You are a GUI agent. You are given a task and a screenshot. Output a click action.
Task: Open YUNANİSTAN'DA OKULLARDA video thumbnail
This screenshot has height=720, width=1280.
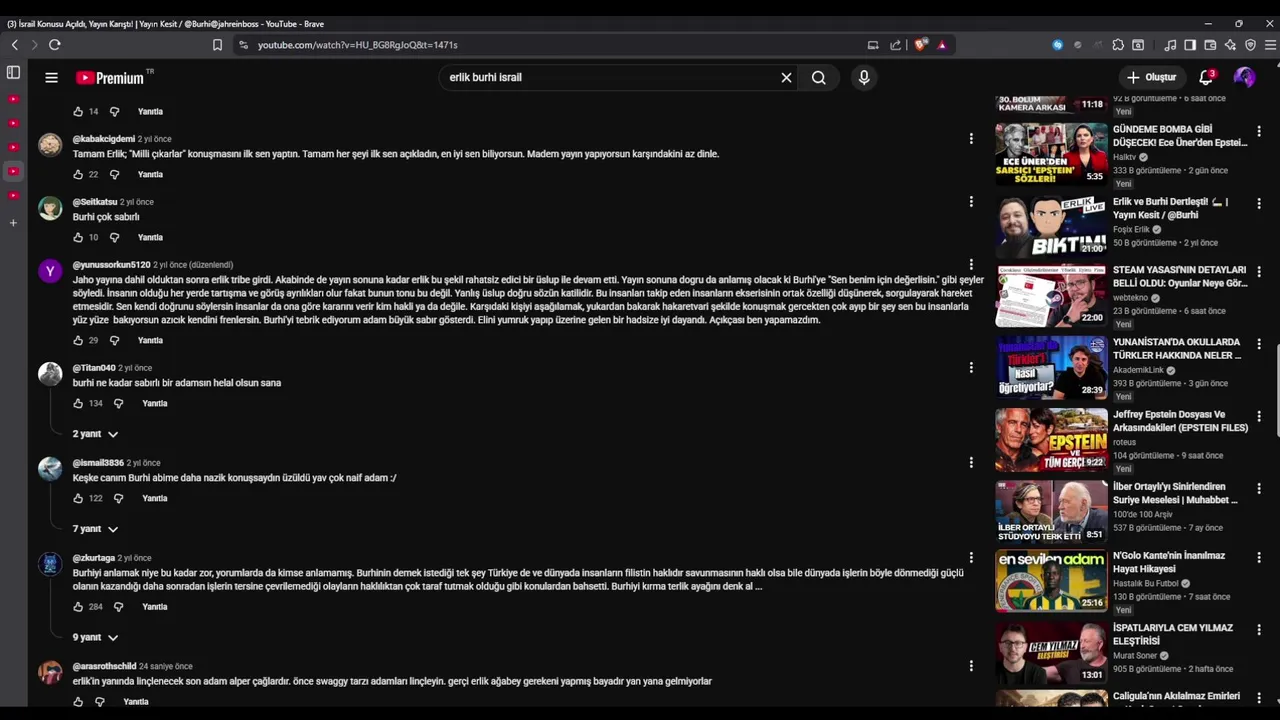1051,367
